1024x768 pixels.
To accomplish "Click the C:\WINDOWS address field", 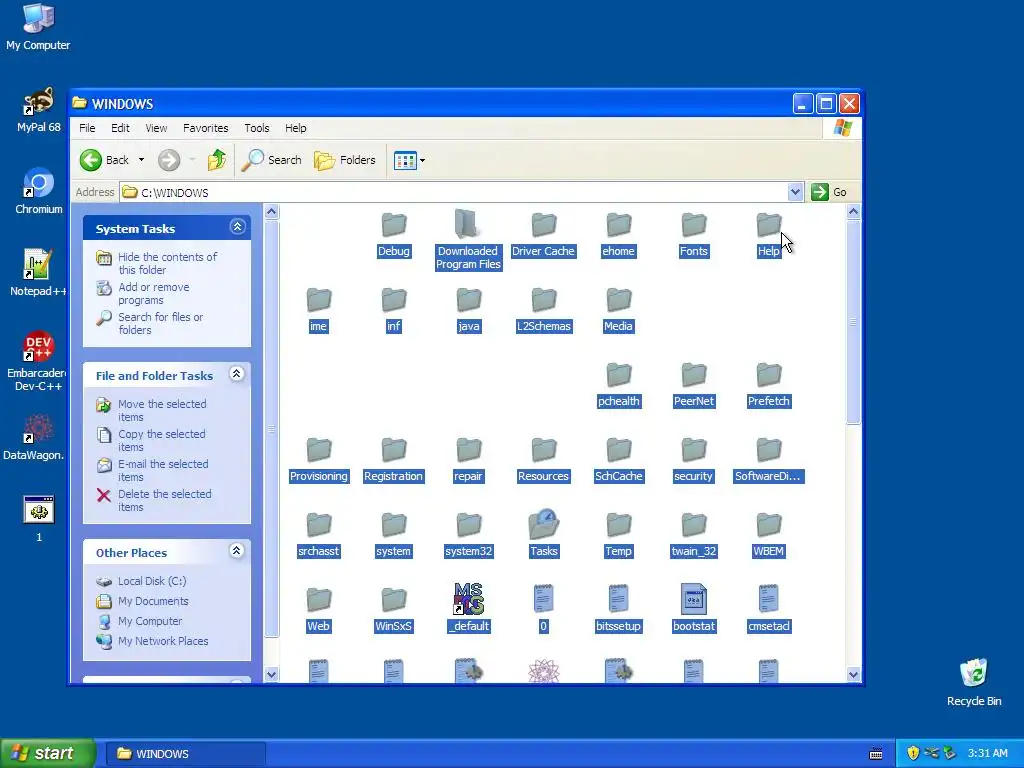I will click(x=454, y=192).
